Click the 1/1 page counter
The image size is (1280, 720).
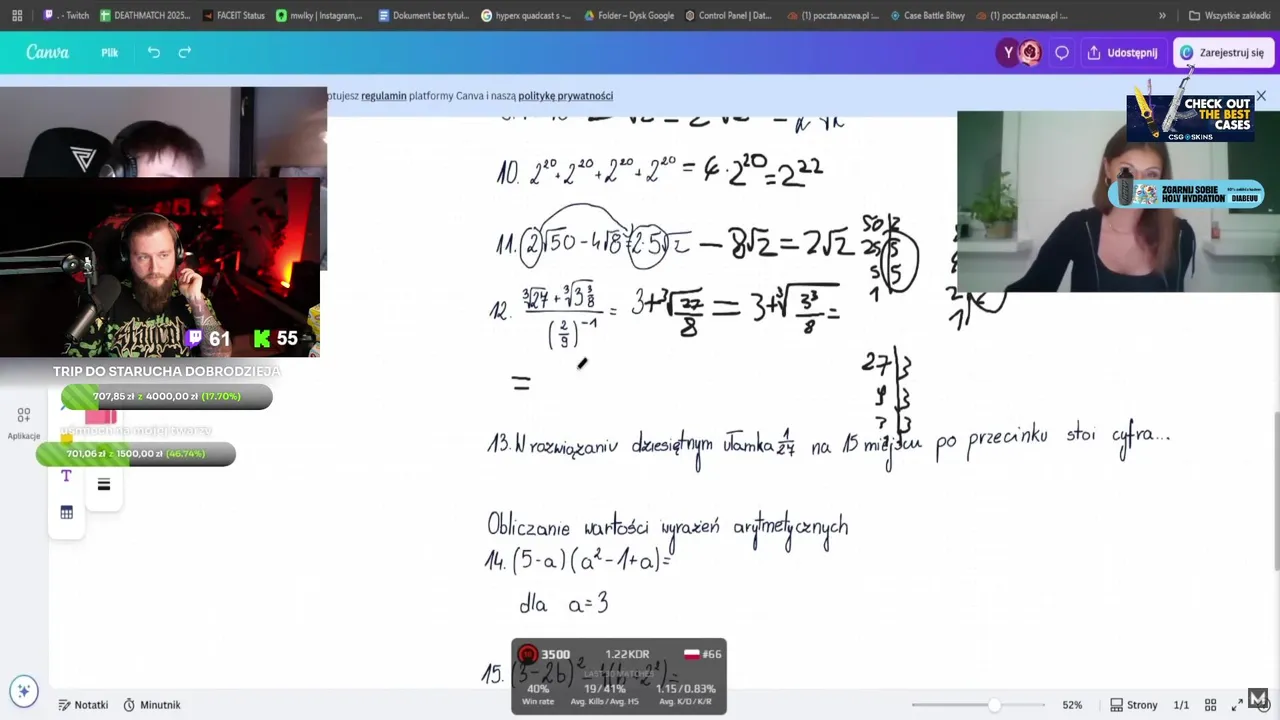coord(1181,705)
